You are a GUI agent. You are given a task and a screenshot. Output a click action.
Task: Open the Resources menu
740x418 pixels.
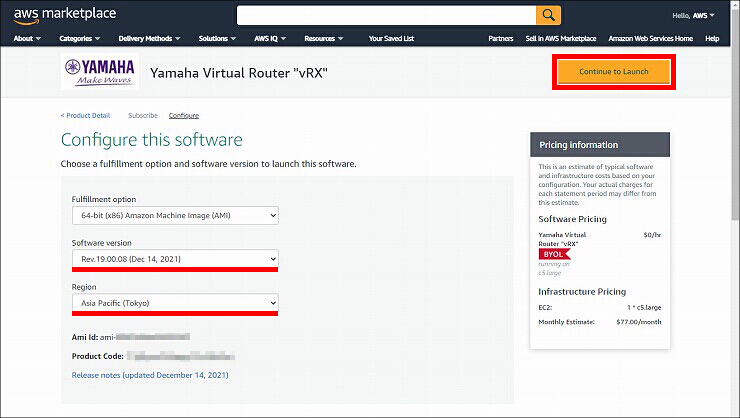click(324, 39)
